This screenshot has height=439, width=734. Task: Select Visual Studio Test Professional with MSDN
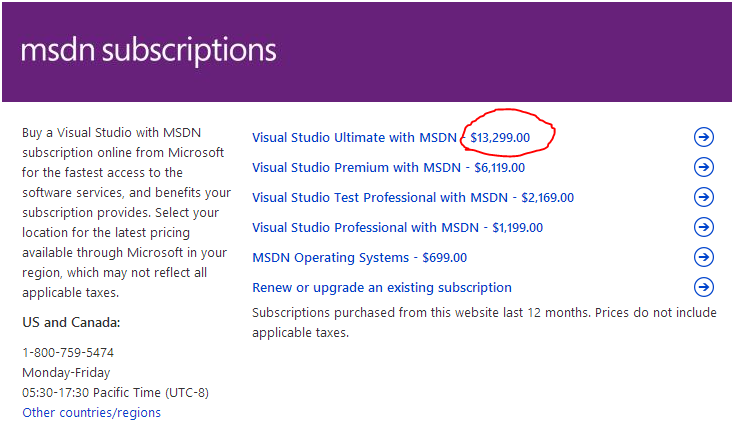pos(379,197)
